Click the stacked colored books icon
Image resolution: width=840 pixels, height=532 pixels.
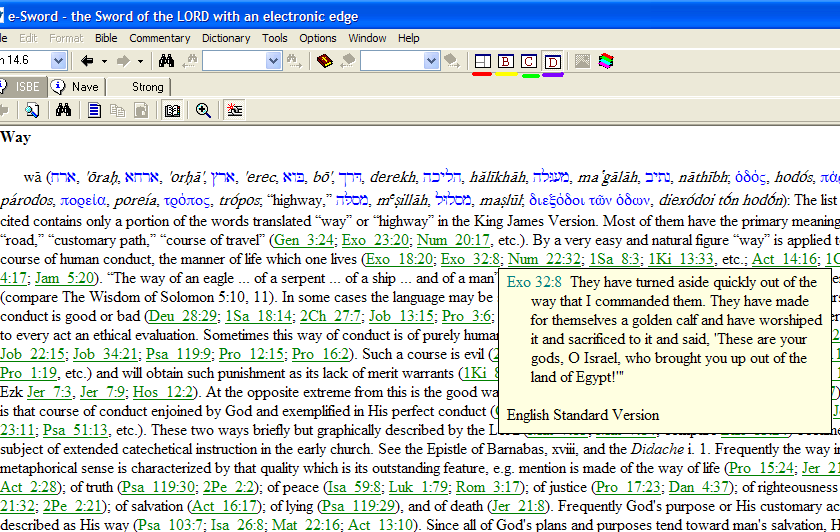pos(606,61)
